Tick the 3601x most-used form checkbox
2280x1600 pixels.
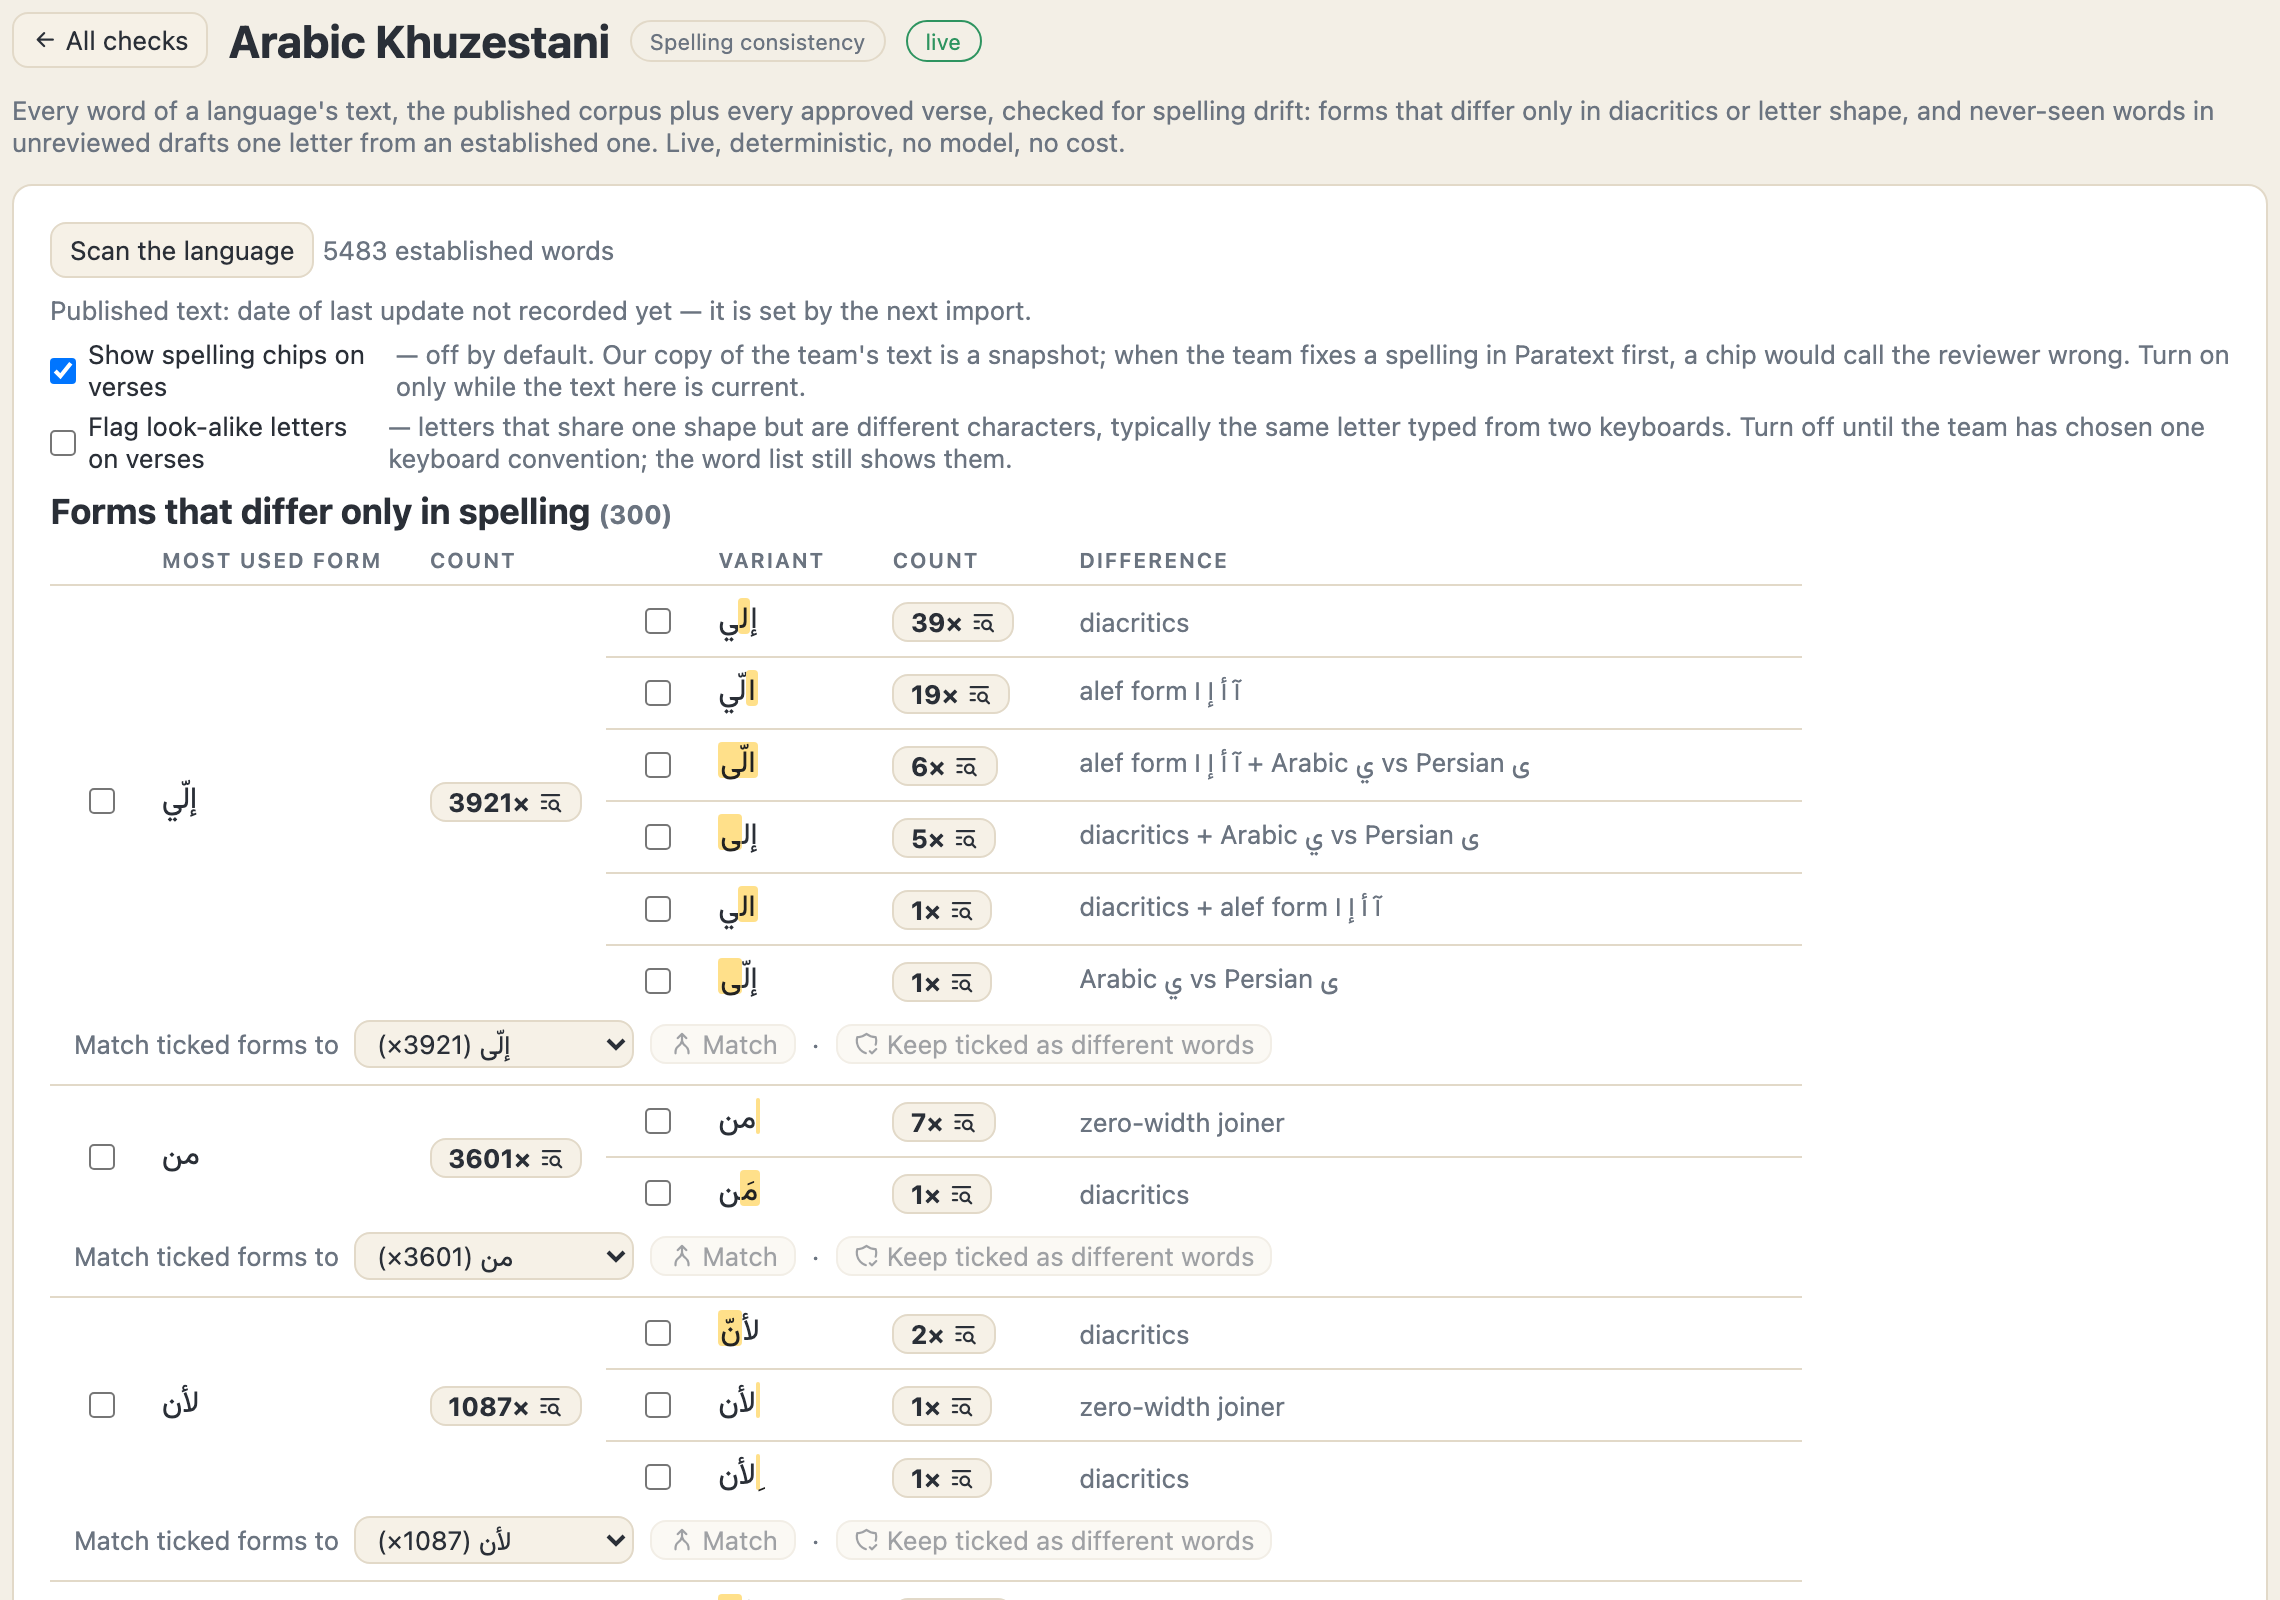pyautogui.click(x=102, y=1157)
